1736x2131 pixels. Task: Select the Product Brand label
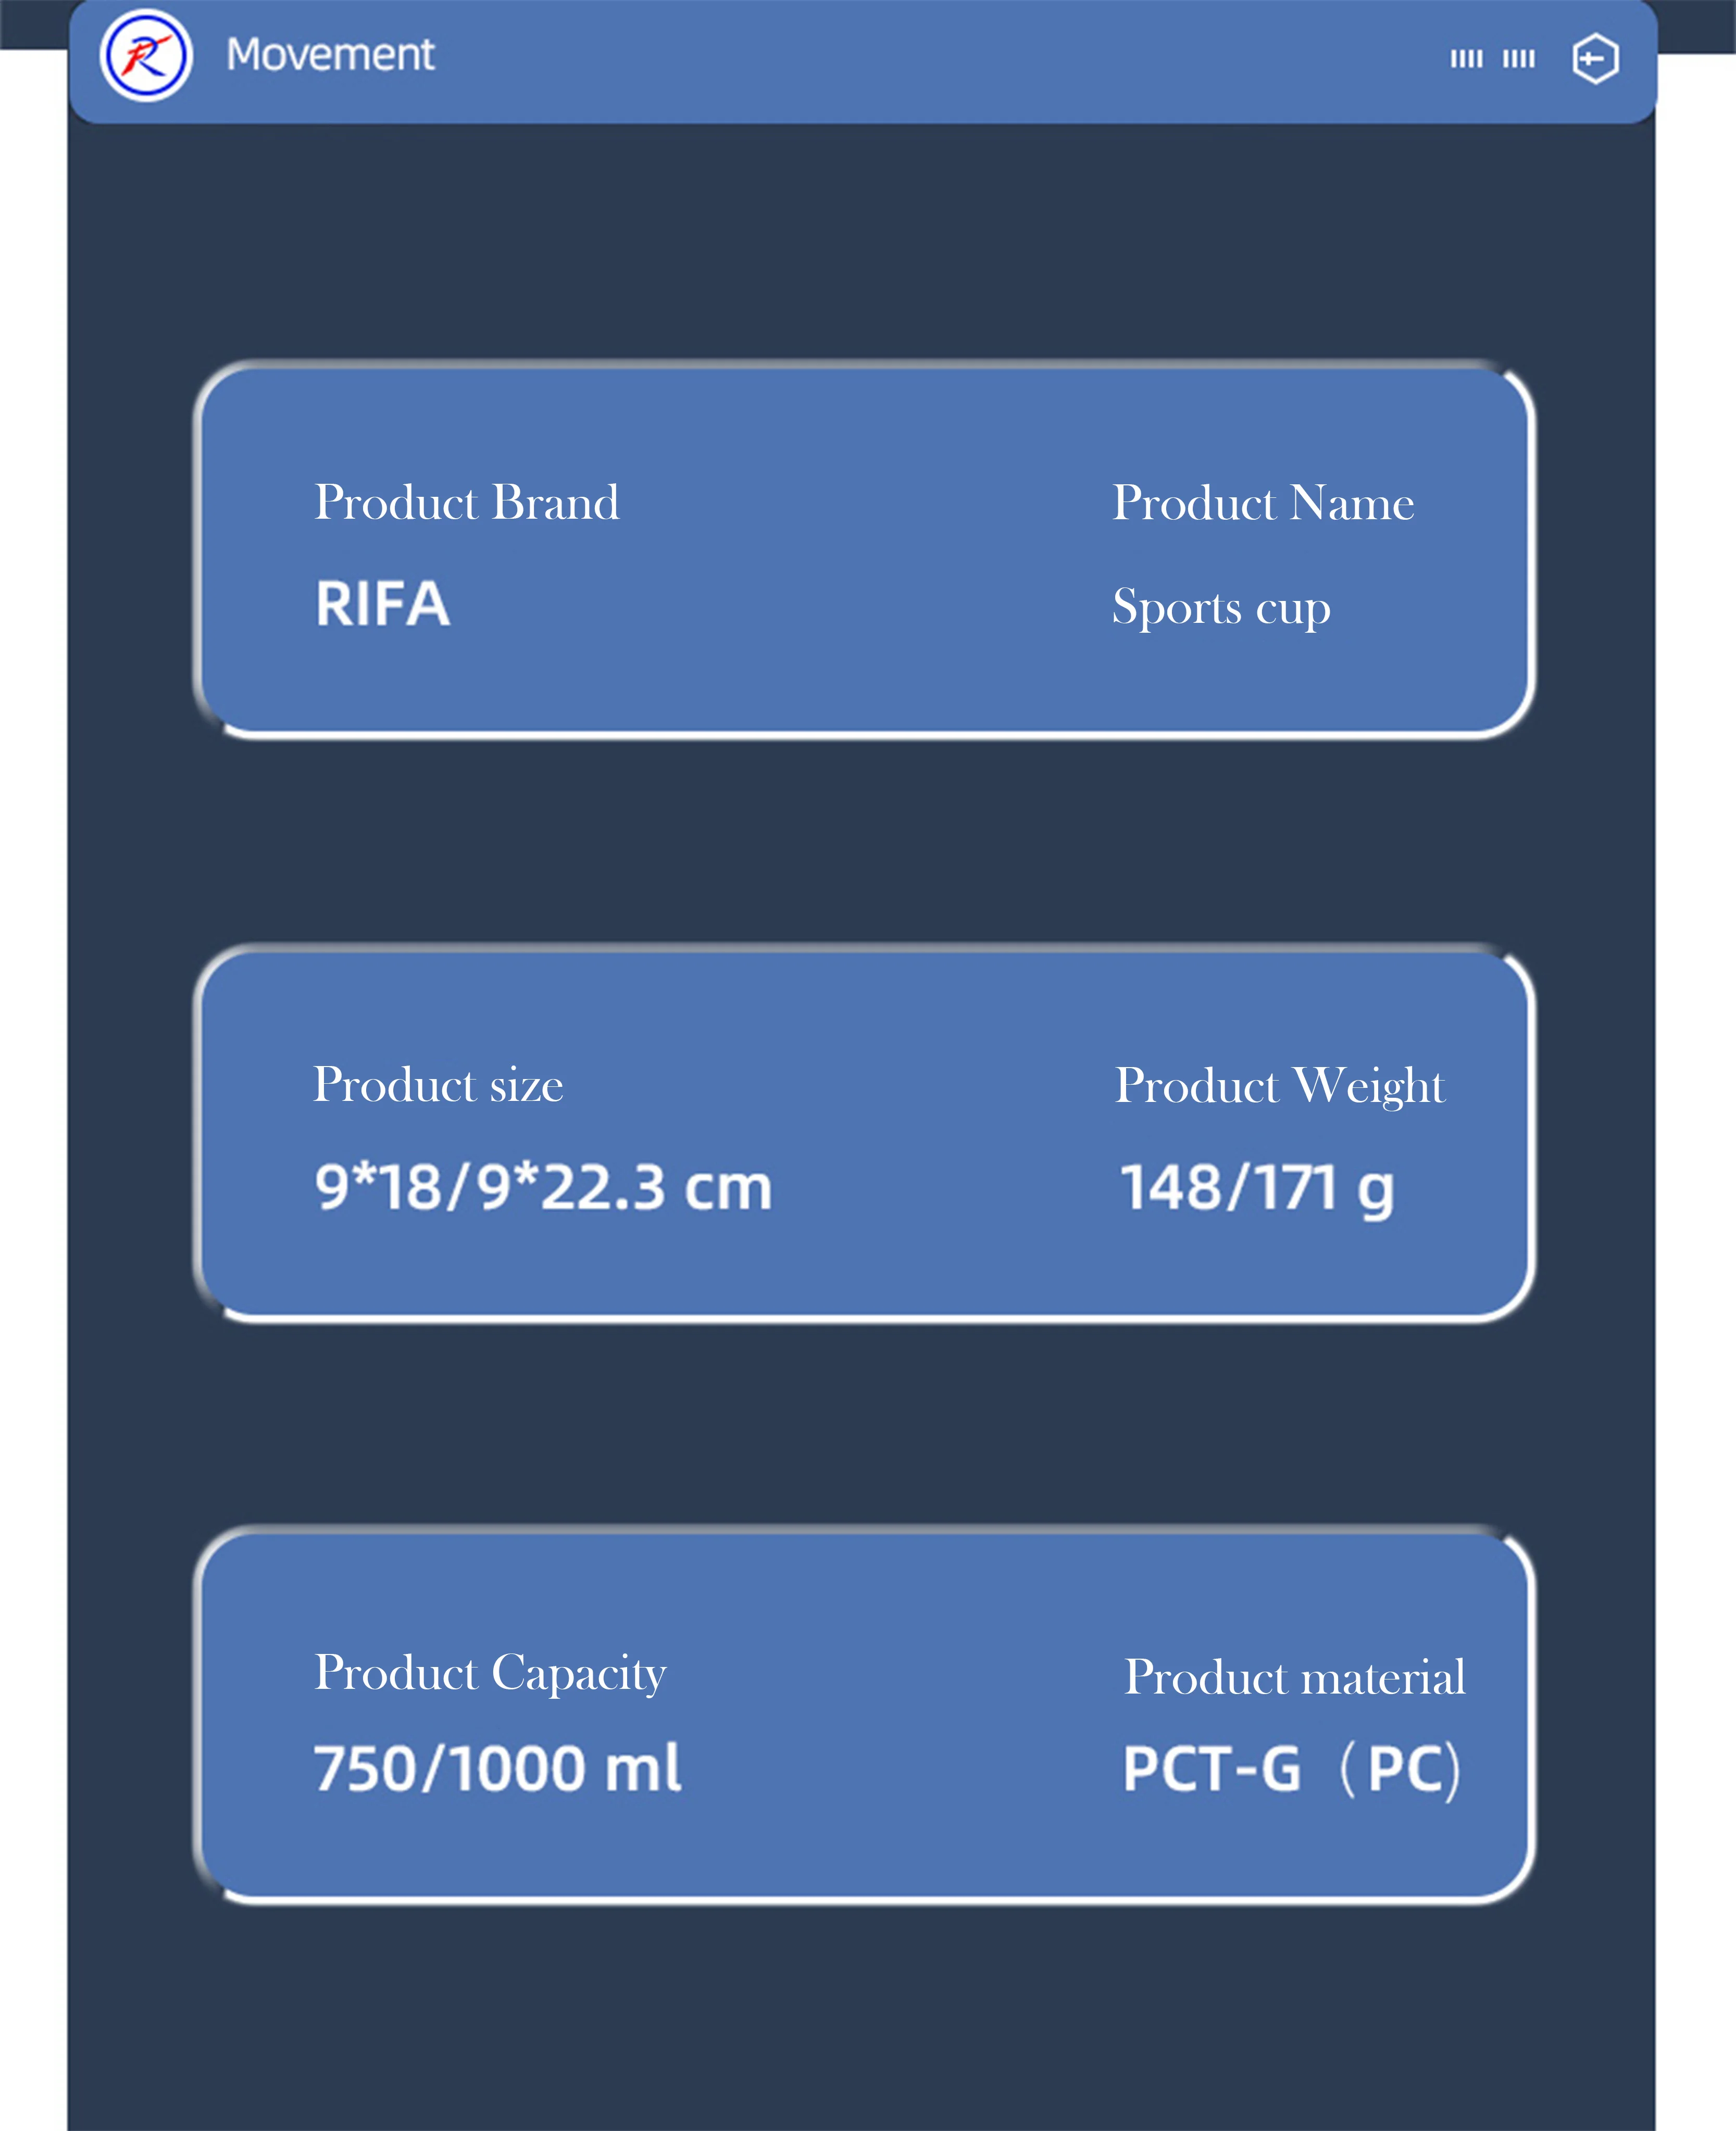coord(466,502)
